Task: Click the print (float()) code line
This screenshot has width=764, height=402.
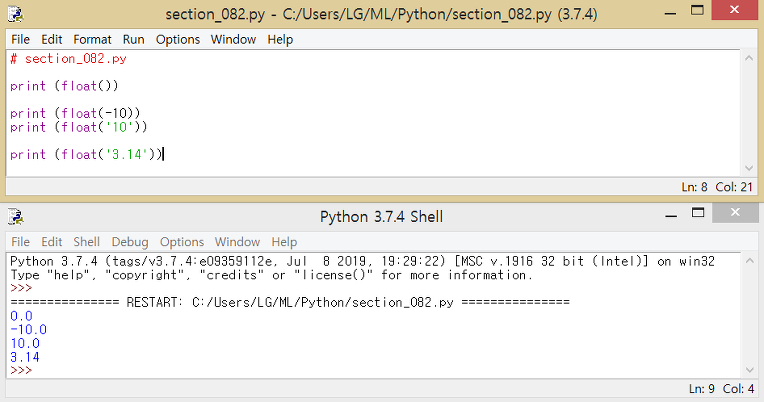Action: pyautogui.click(x=64, y=86)
